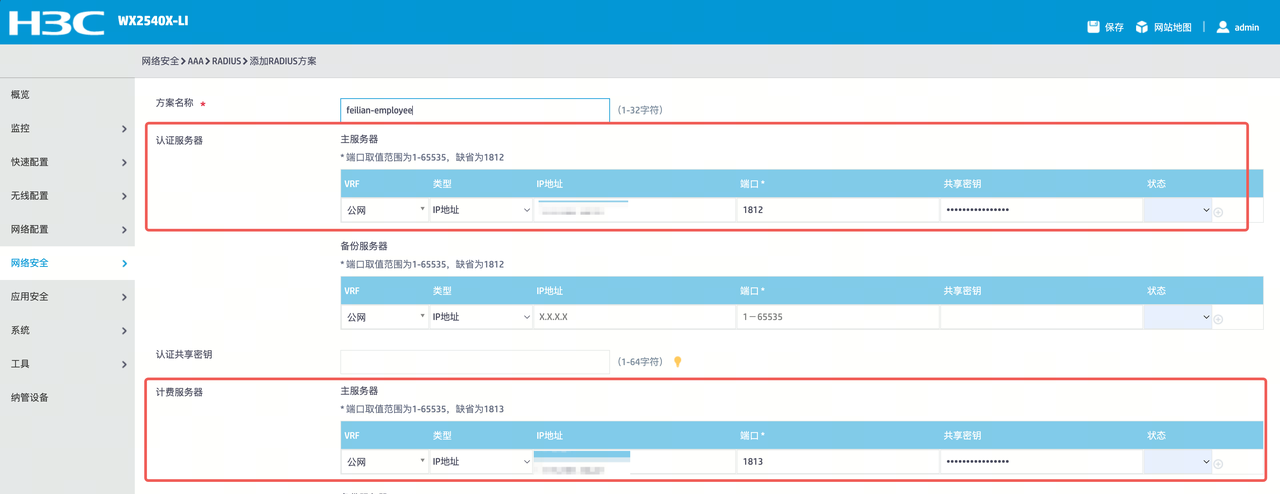This screenshot has width=1280, height=494.
Task: Click 方案名称 input with feilian-employee
Action: pos(475,110)
